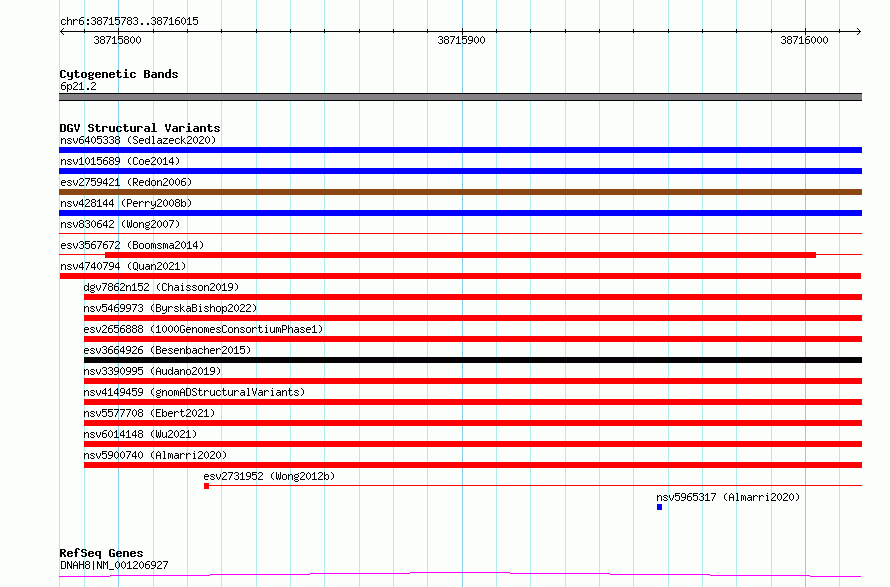Click the DGV Structural Variants track title
890x587 pixels.
pyautogui.click(x=140, y=128)
